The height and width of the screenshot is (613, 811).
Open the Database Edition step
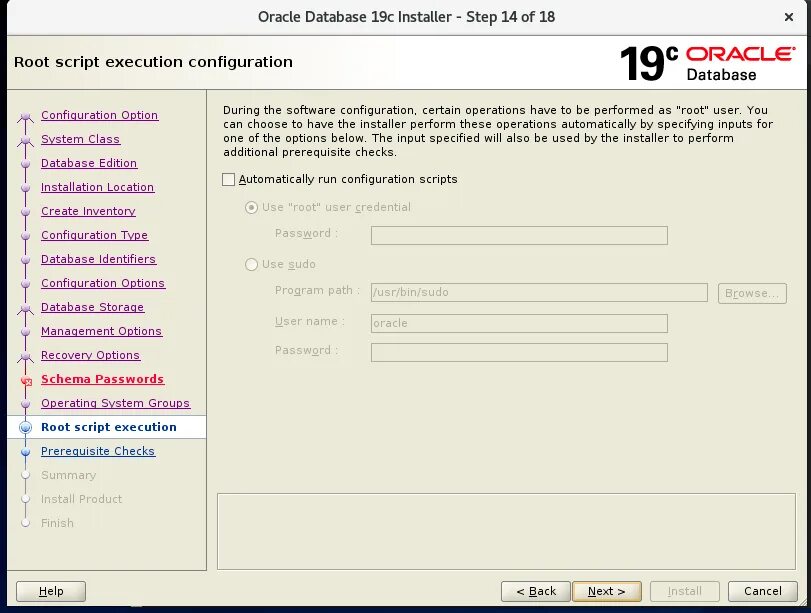click(x=89, y=163)
